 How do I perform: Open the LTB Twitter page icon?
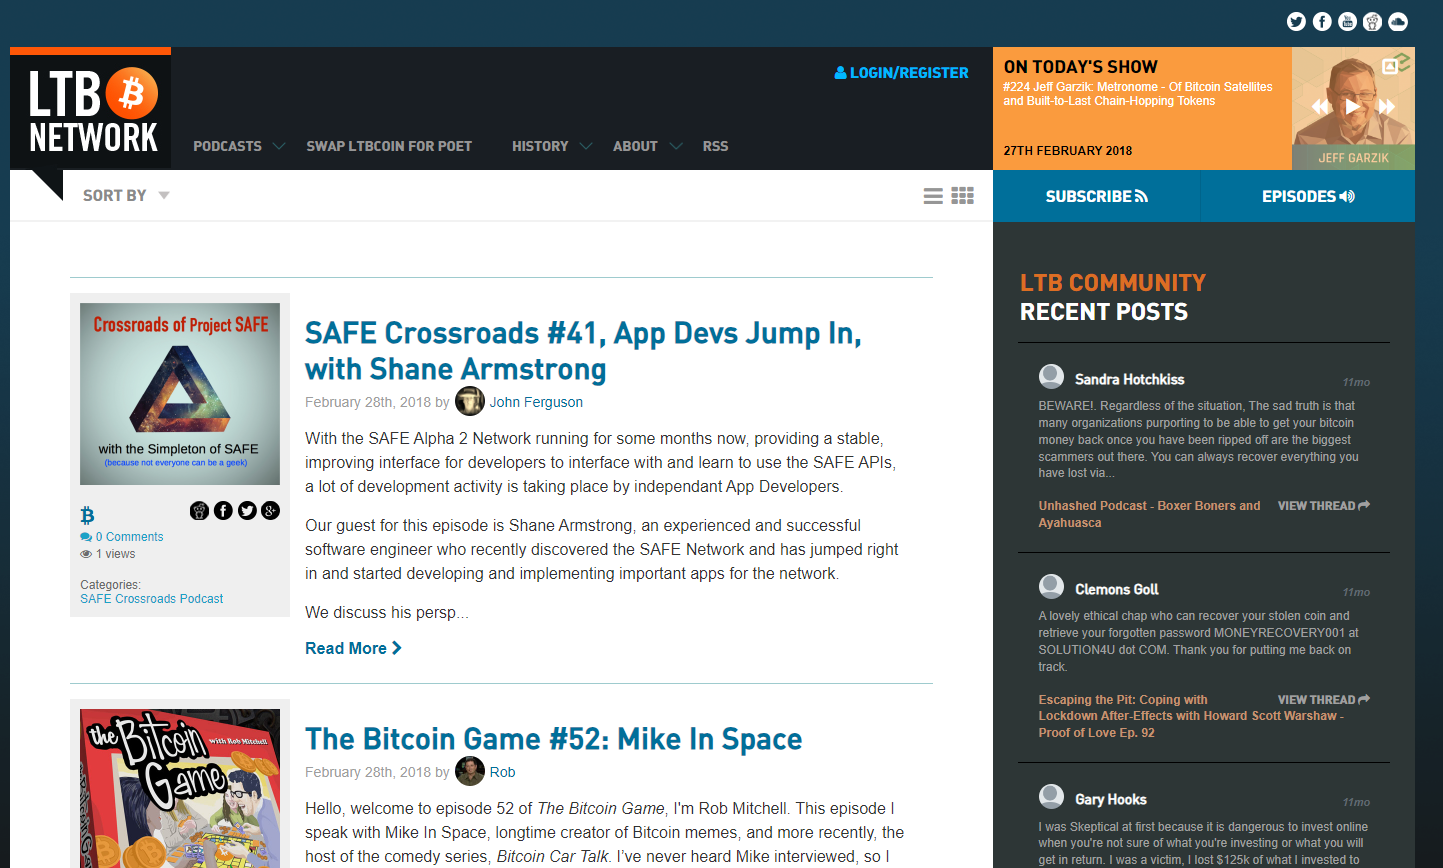(x=1296, y=22)
